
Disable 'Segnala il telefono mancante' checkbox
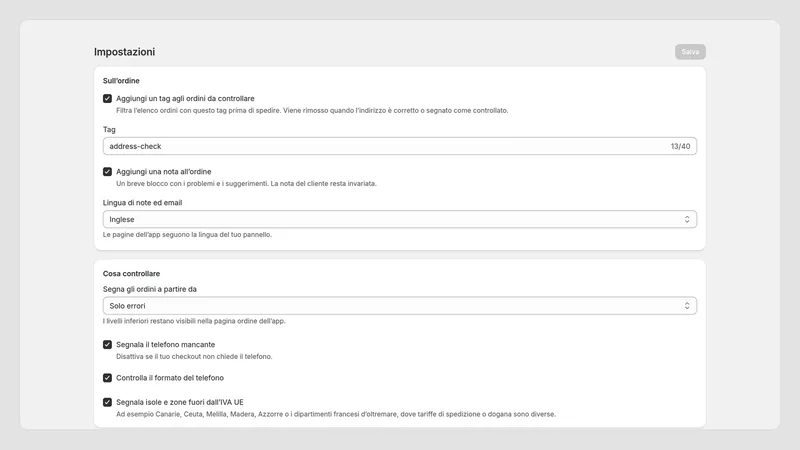coord(107,344)
